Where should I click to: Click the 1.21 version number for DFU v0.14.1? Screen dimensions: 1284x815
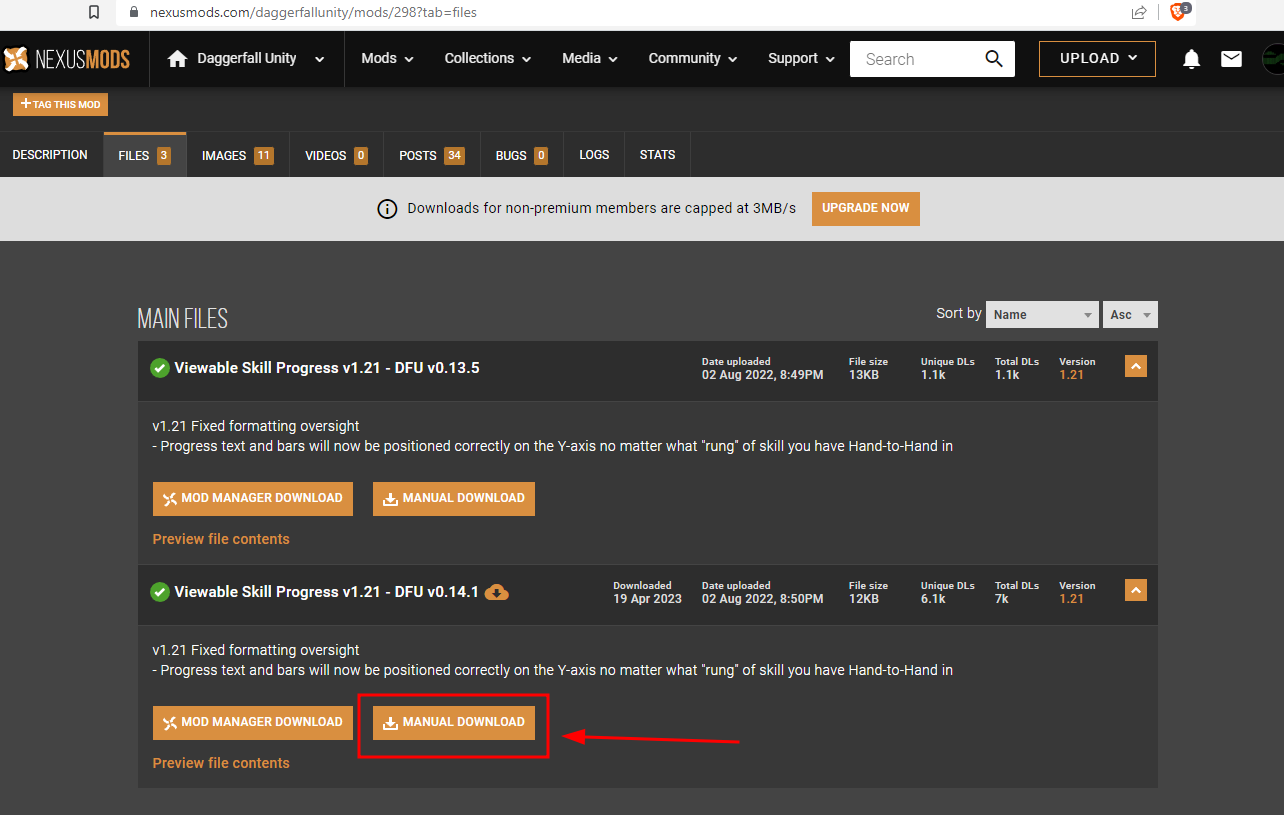pos(1071,599)
